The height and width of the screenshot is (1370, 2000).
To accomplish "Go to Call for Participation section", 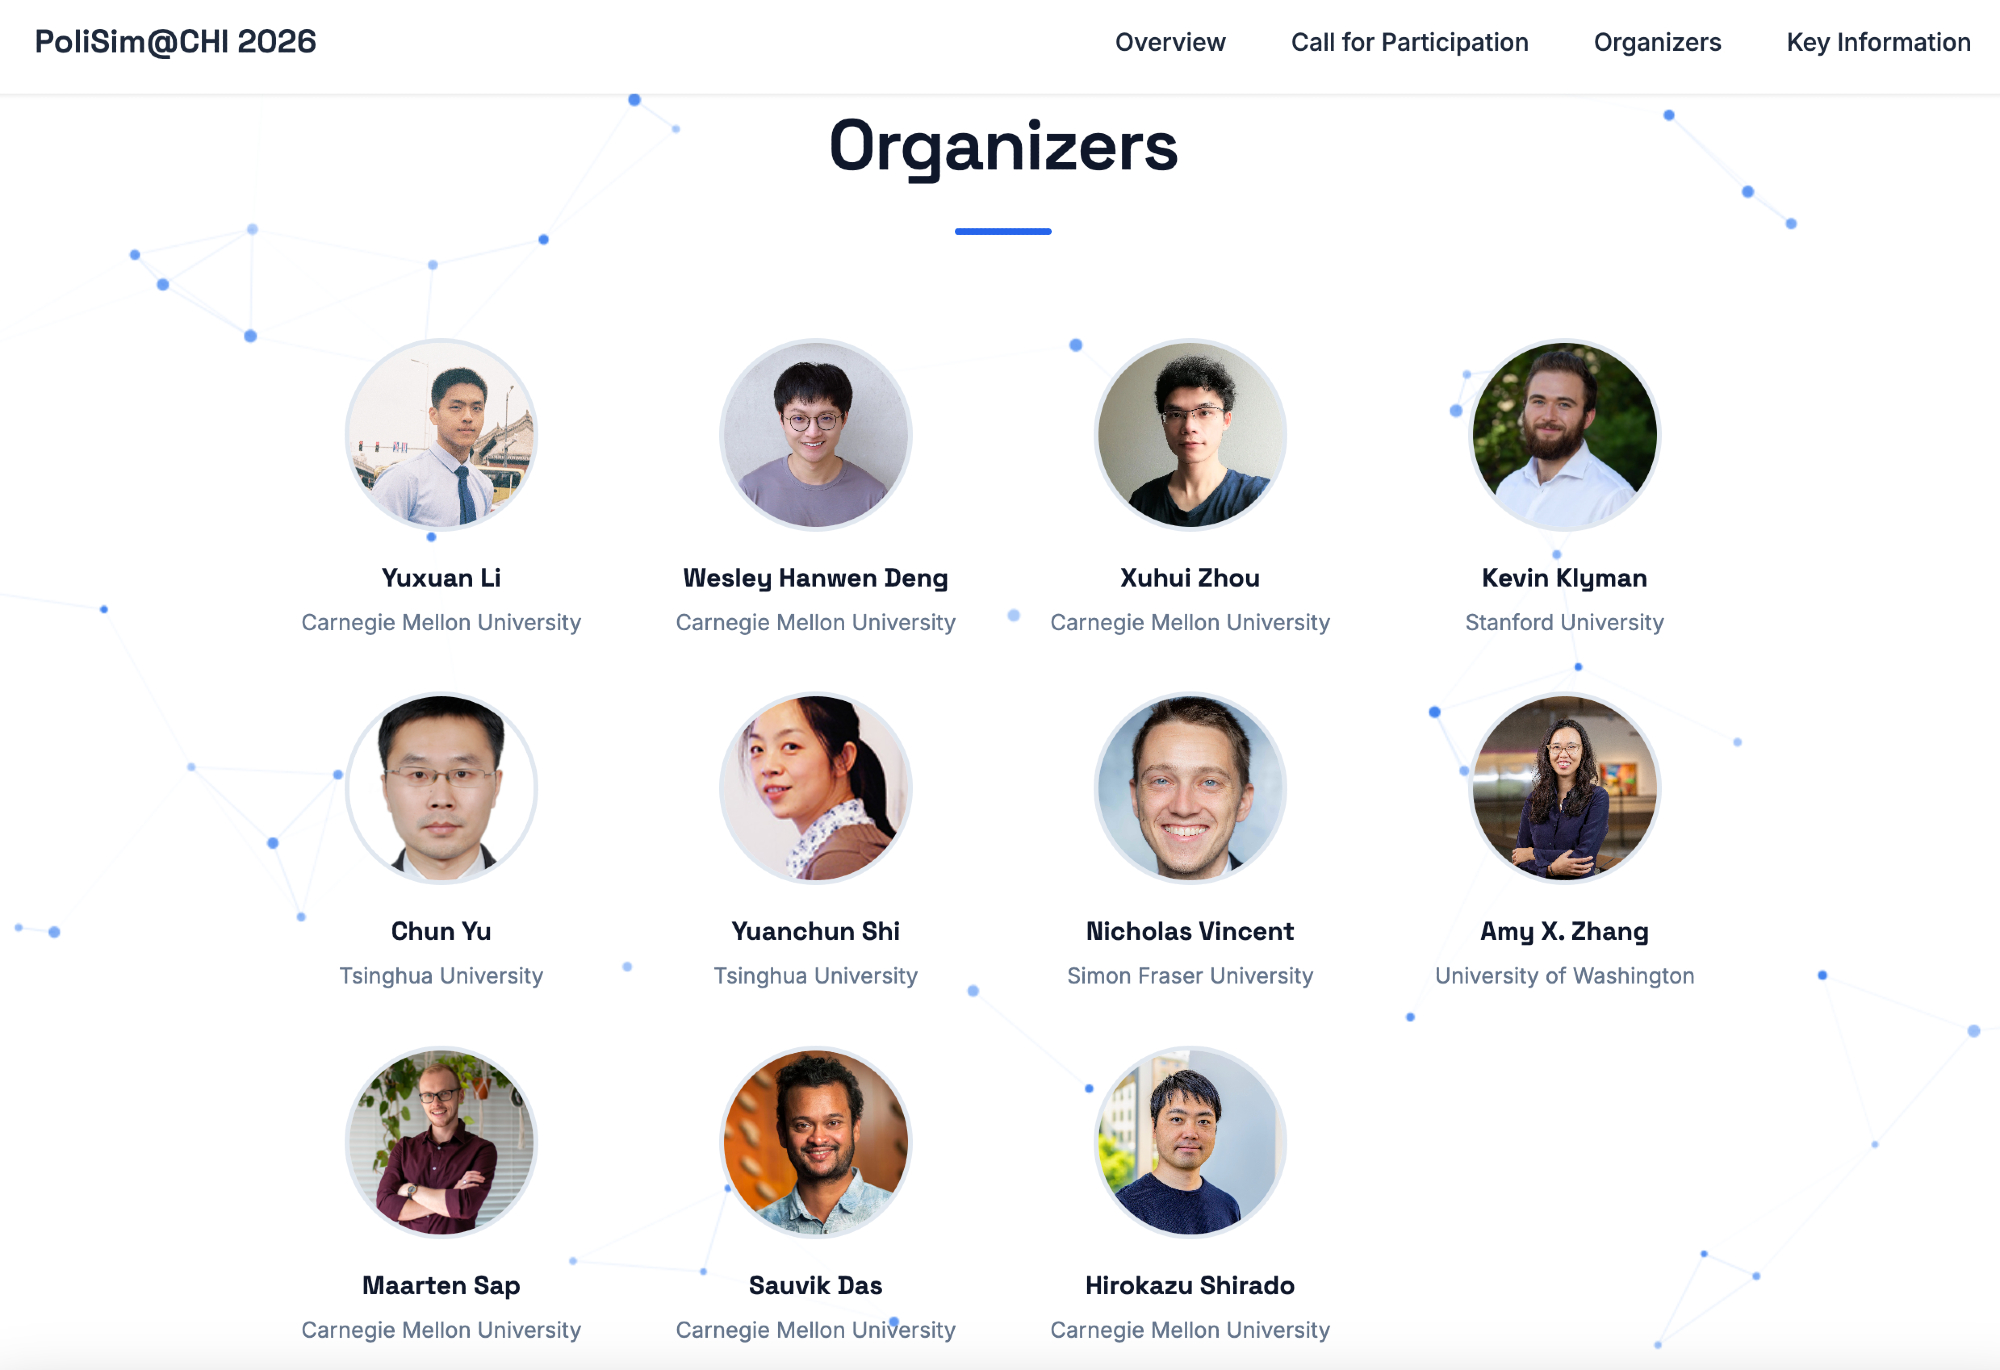I will [1409, 42].
